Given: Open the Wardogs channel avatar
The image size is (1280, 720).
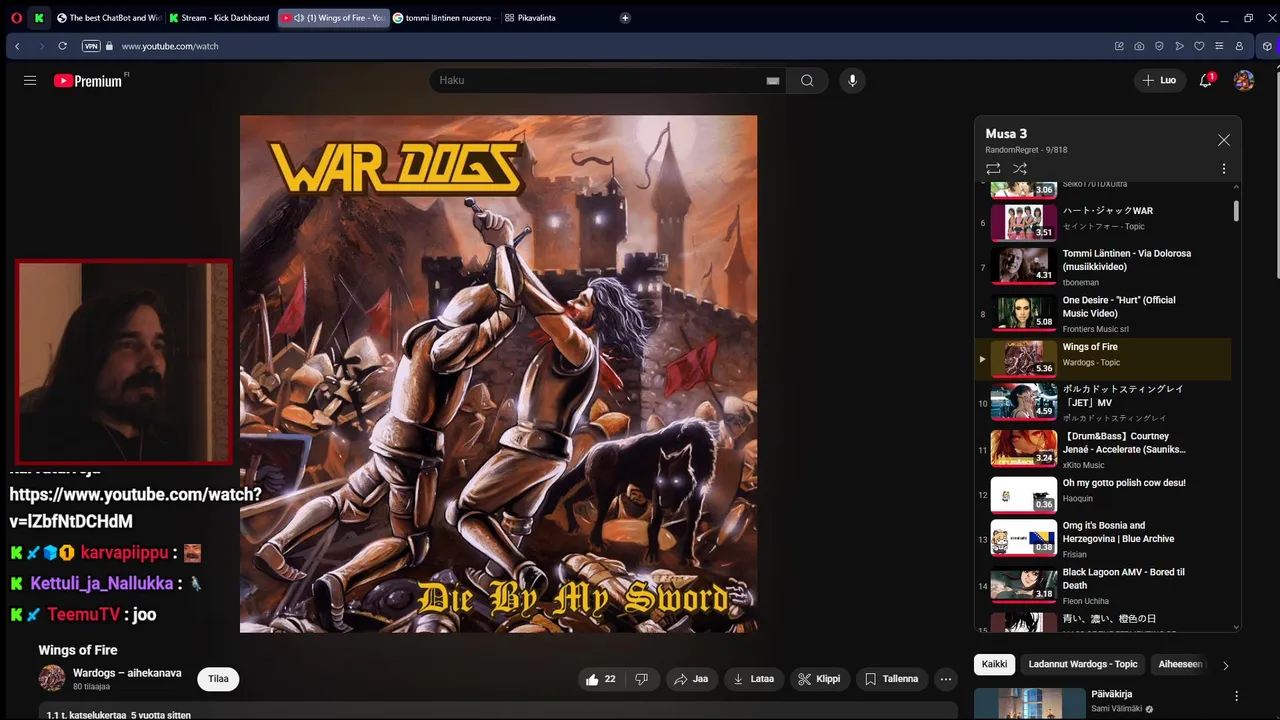Looking at the screenshot, I should point(52,678).
